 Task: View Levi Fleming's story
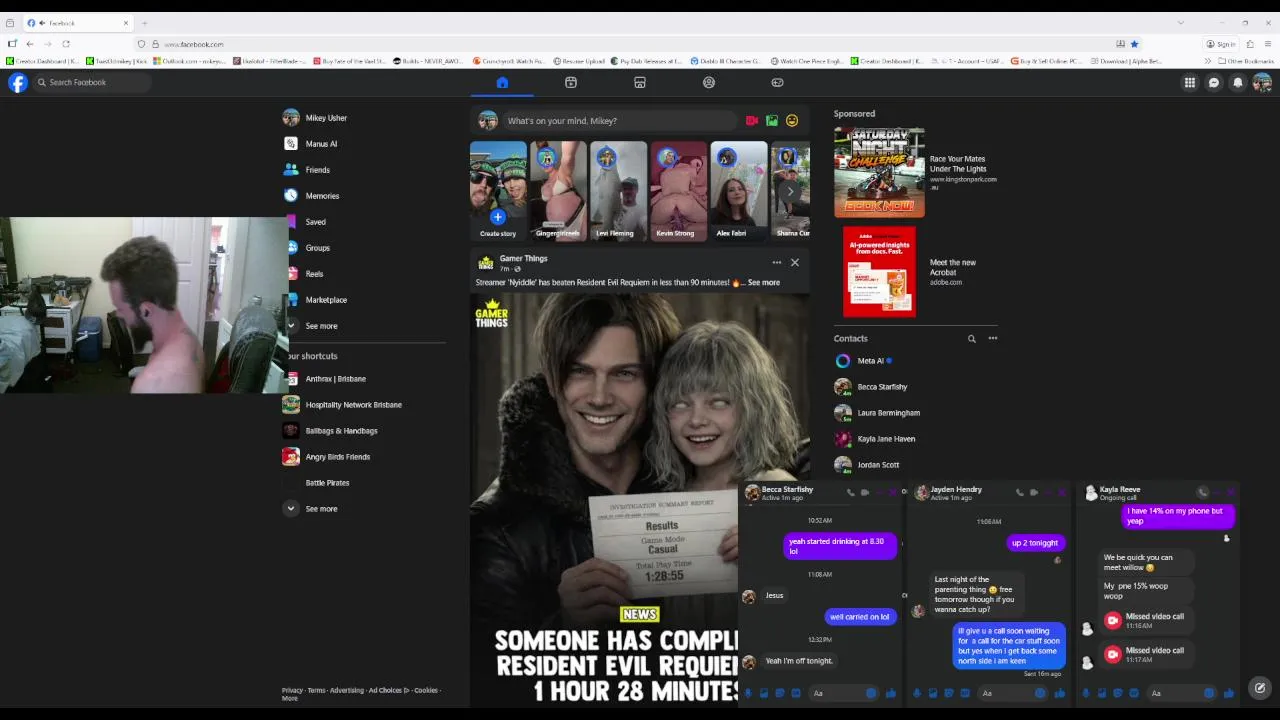[618, 191]
